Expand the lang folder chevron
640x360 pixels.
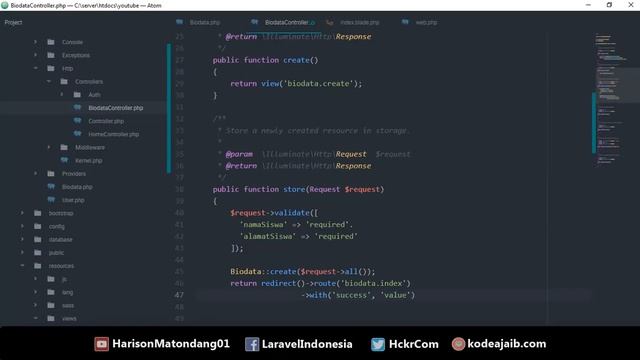[36, 292]
